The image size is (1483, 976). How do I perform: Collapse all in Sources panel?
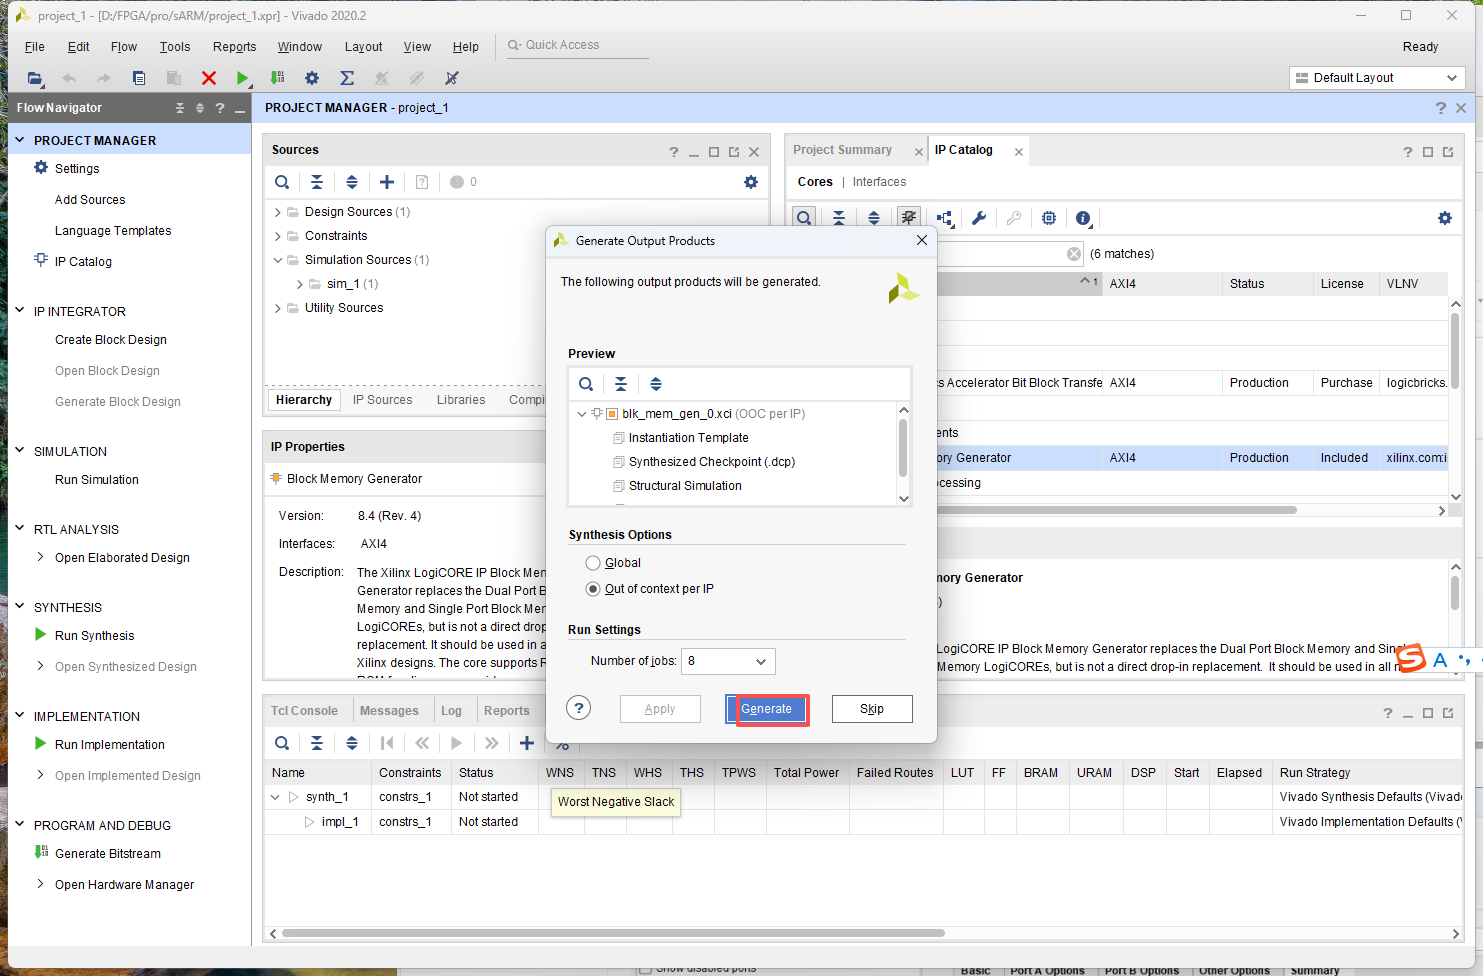(x=317, y=182)
